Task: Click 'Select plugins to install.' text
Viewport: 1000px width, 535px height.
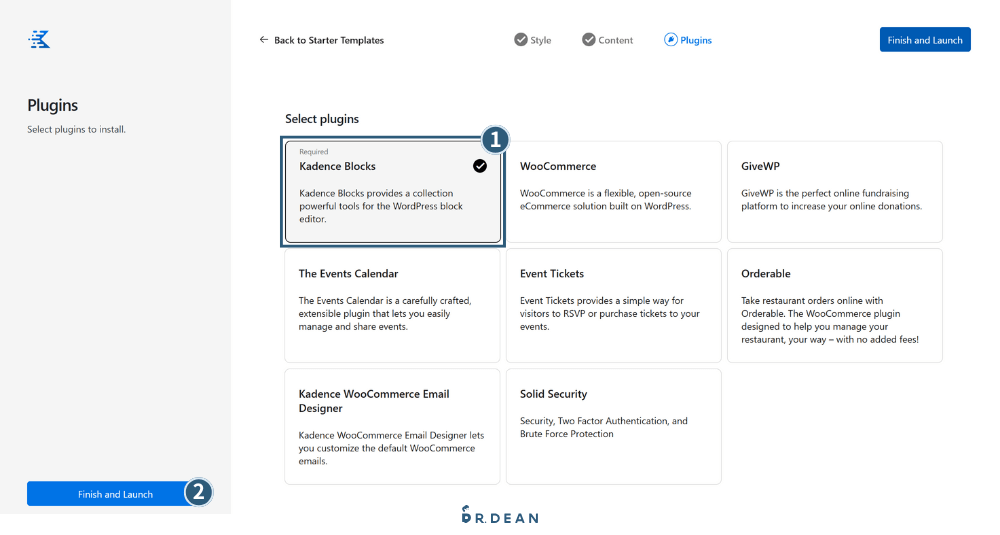Action: (x=77, y=129)
